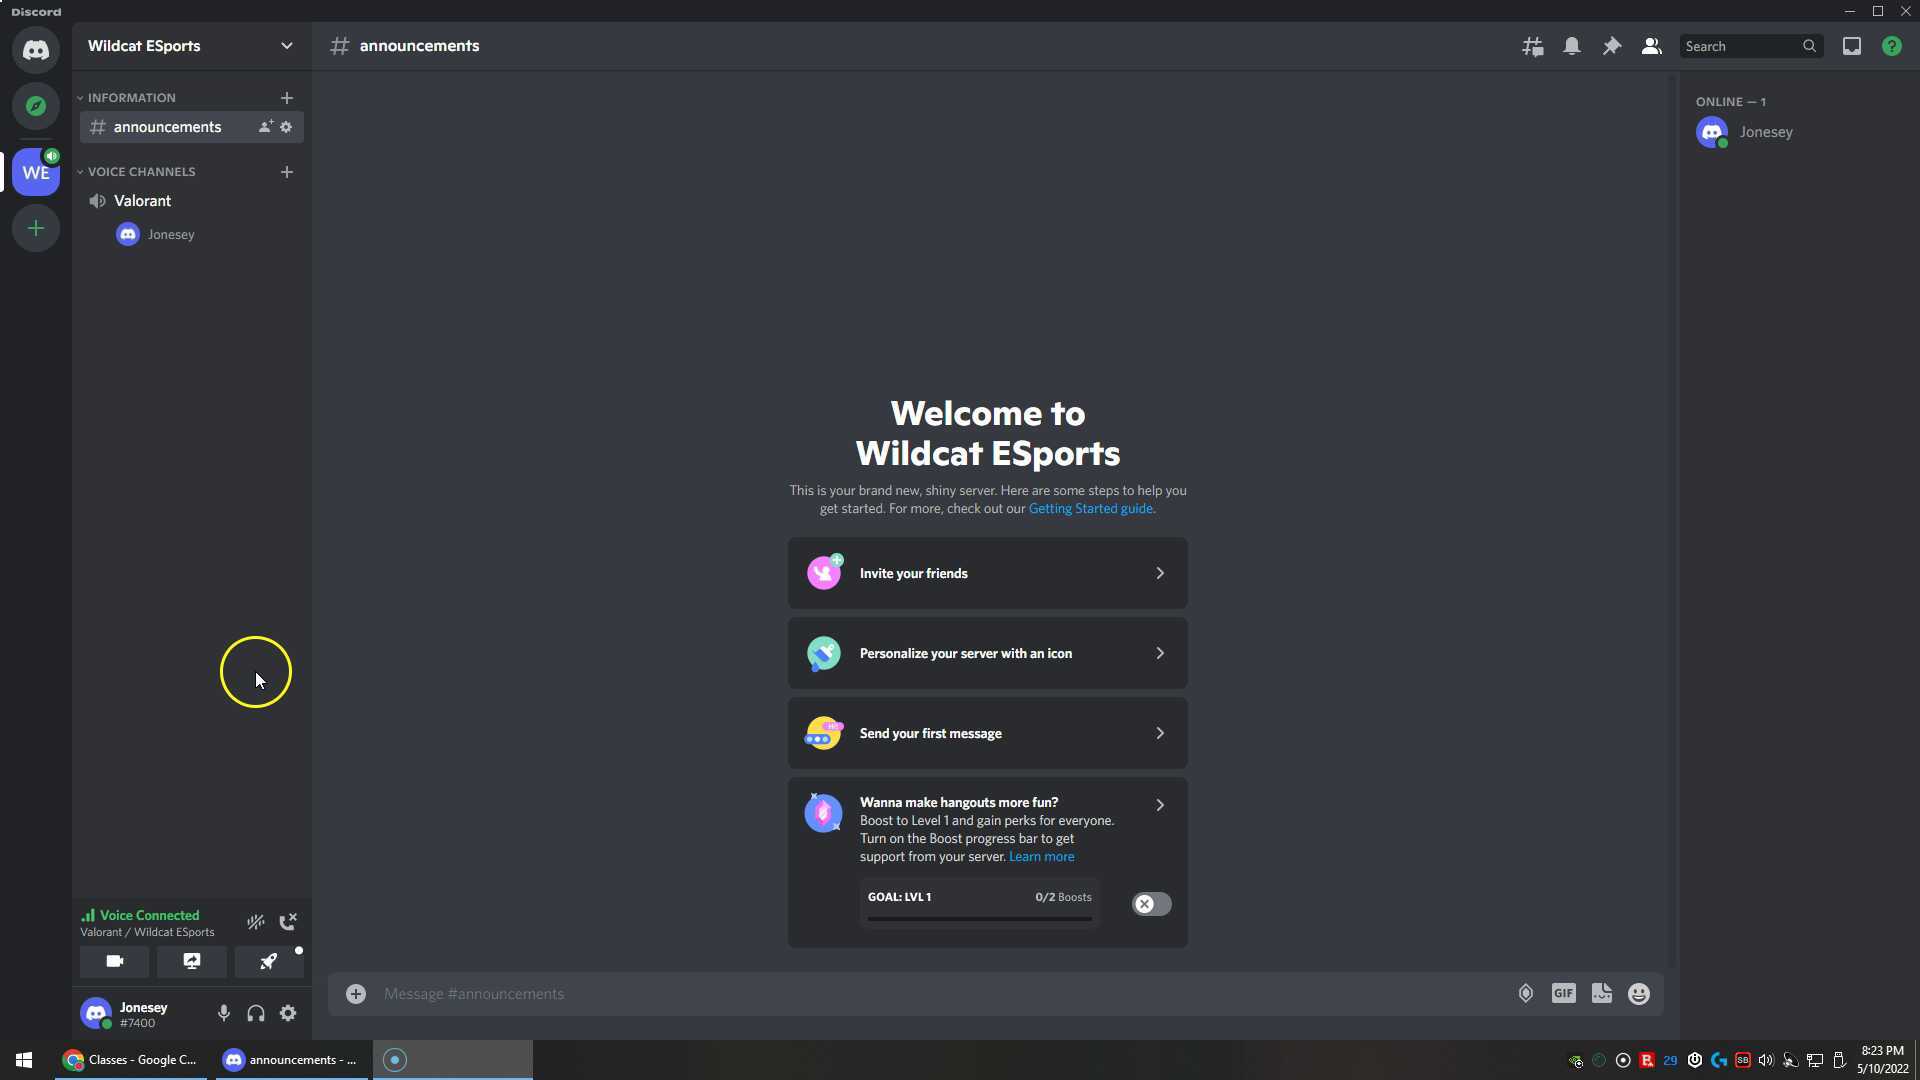This screenshot has width=1920, height=1080.
Task: Open Home via the Discord logo
Action: pyautogui.click(x=36, y=50)
